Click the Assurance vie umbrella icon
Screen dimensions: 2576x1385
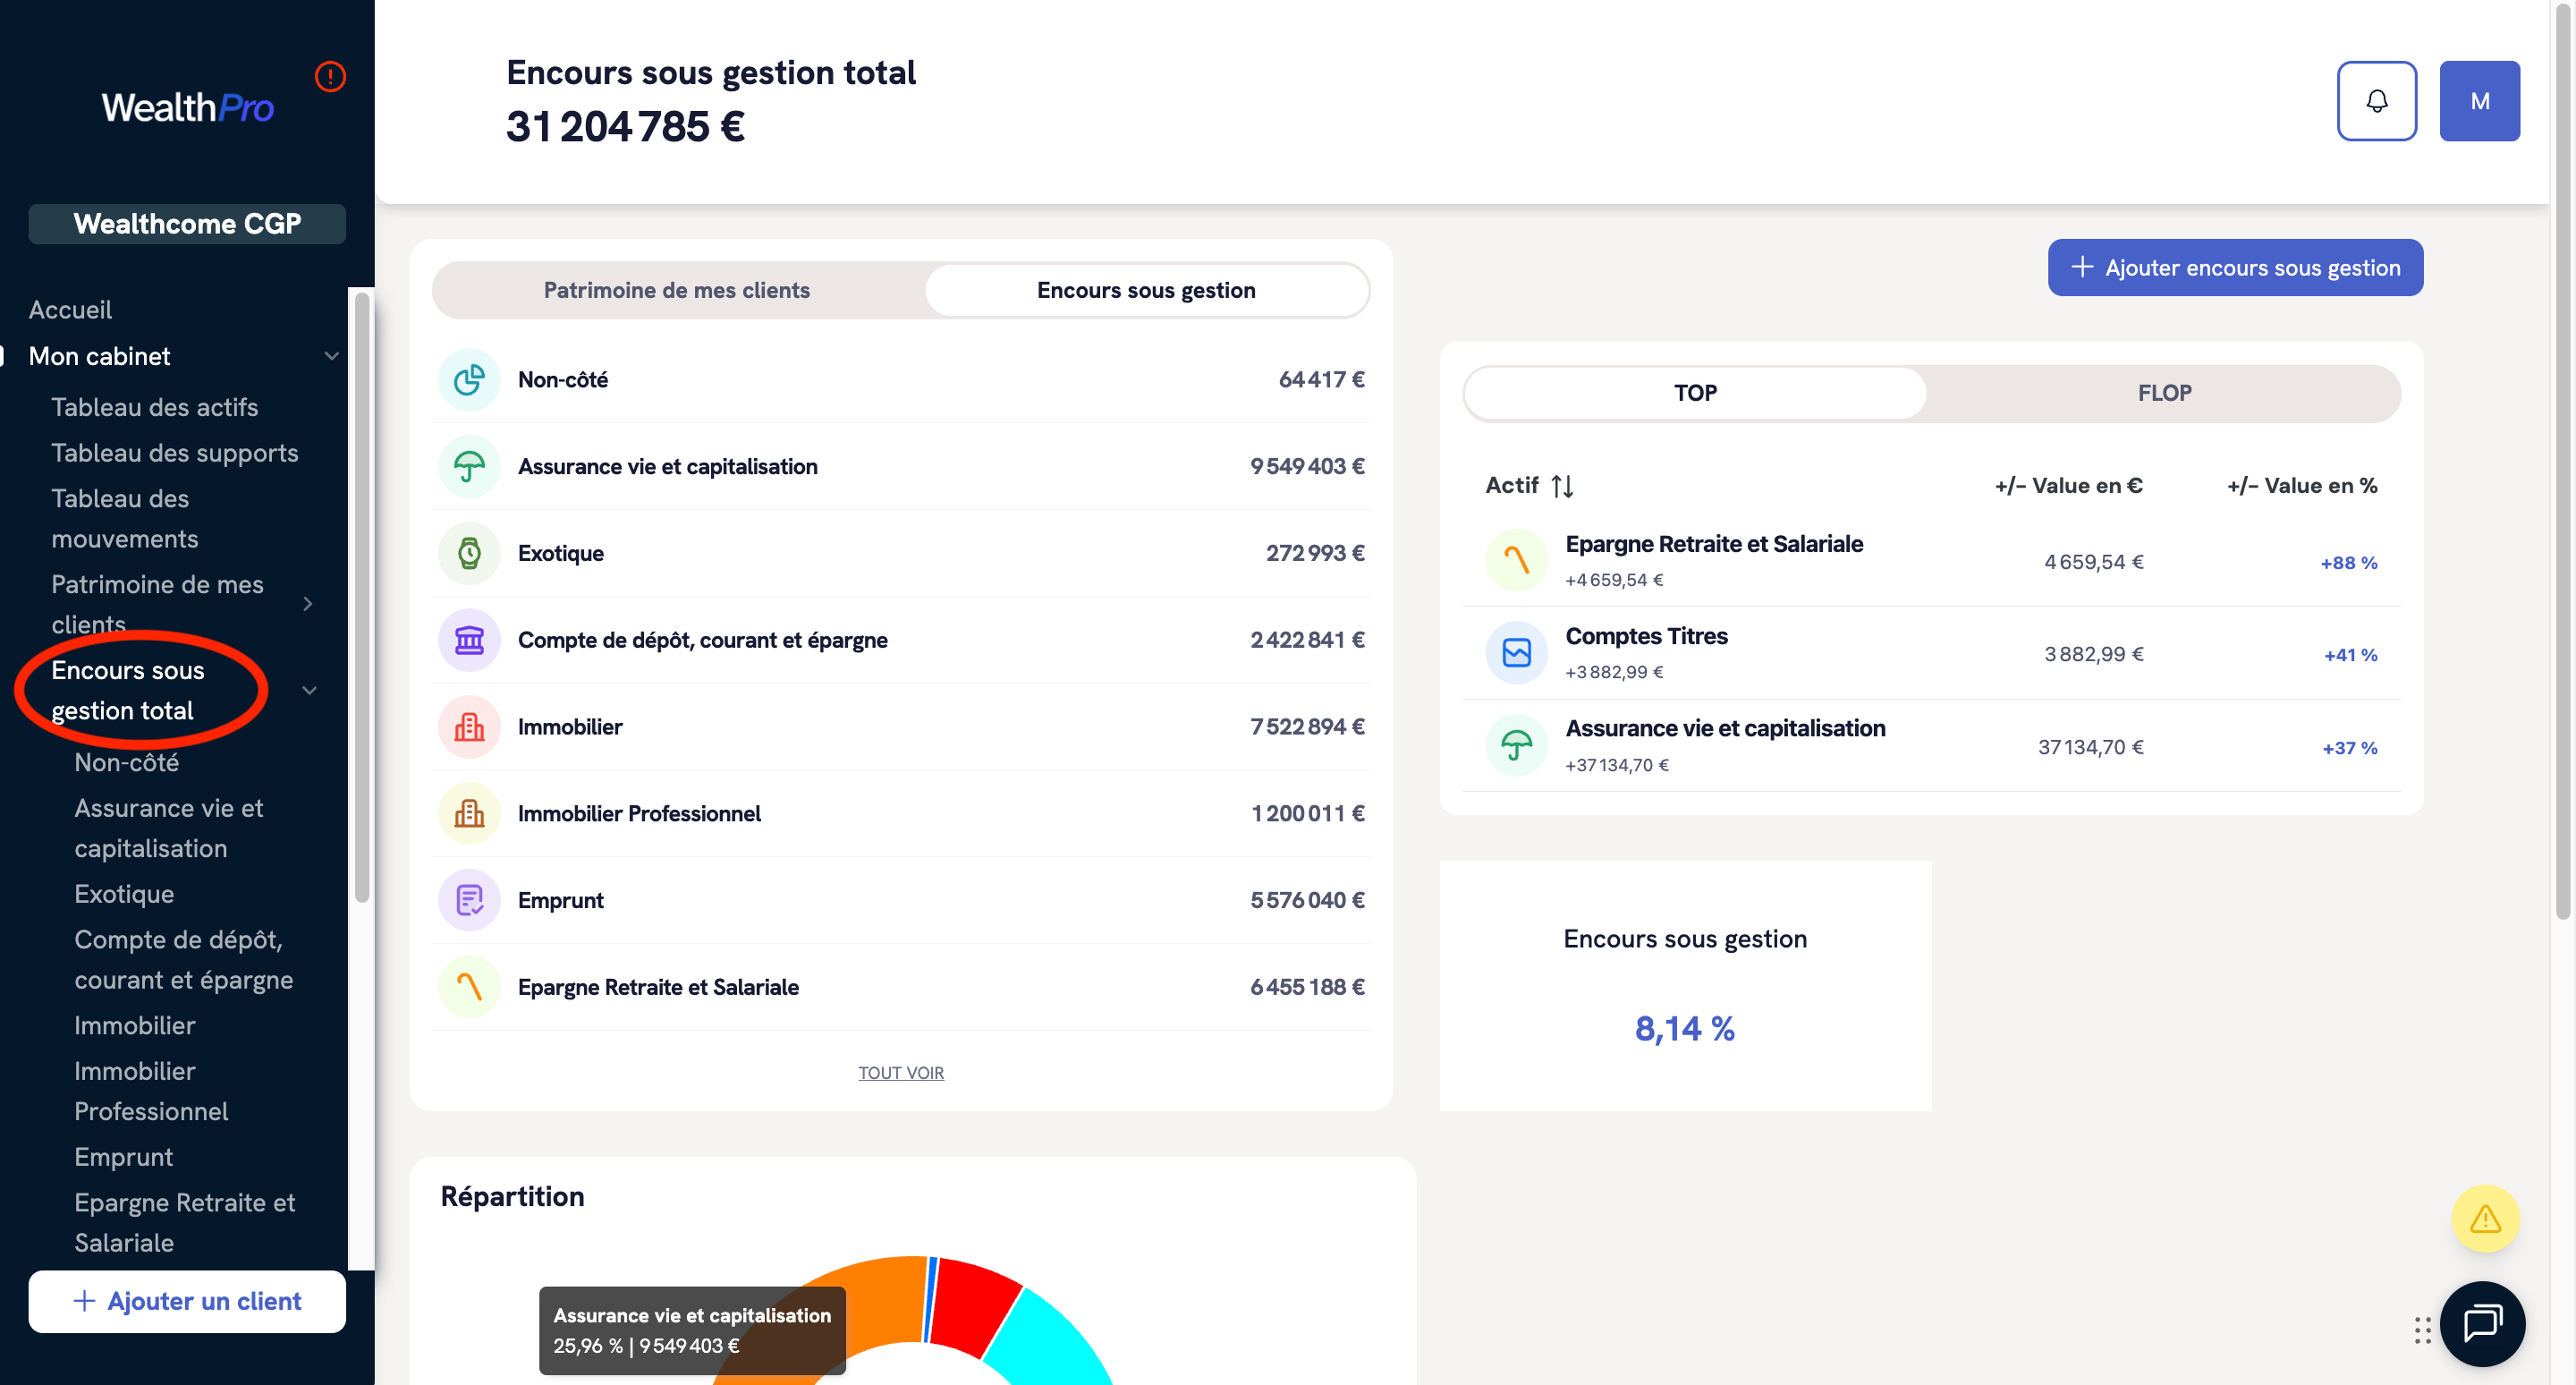tap(469, 467)
